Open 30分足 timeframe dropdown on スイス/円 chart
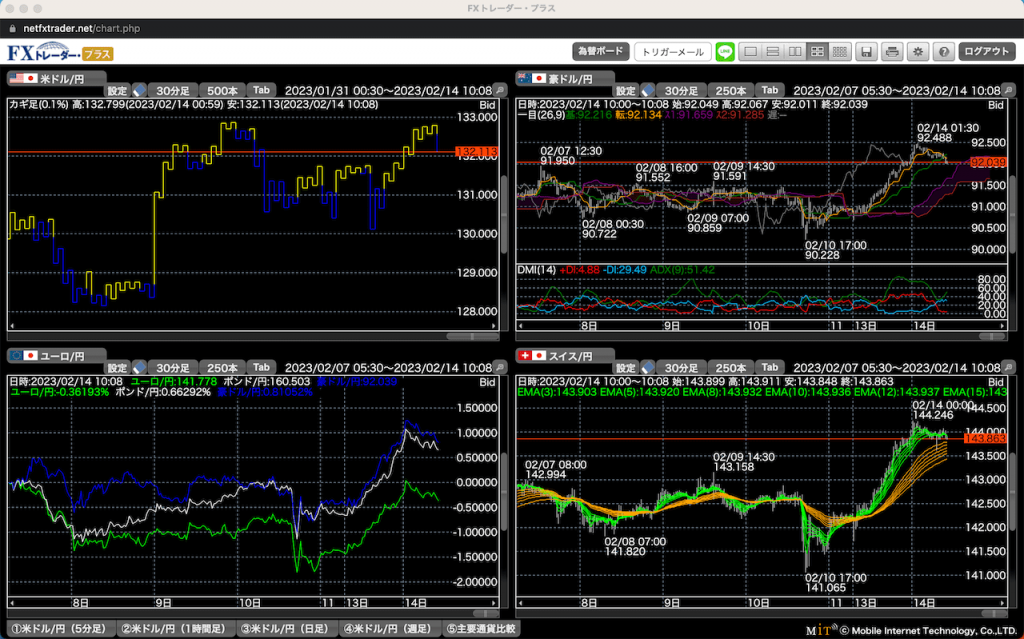Image resolution: width=1024 pixels, height=639 pixels. (681, 368)
